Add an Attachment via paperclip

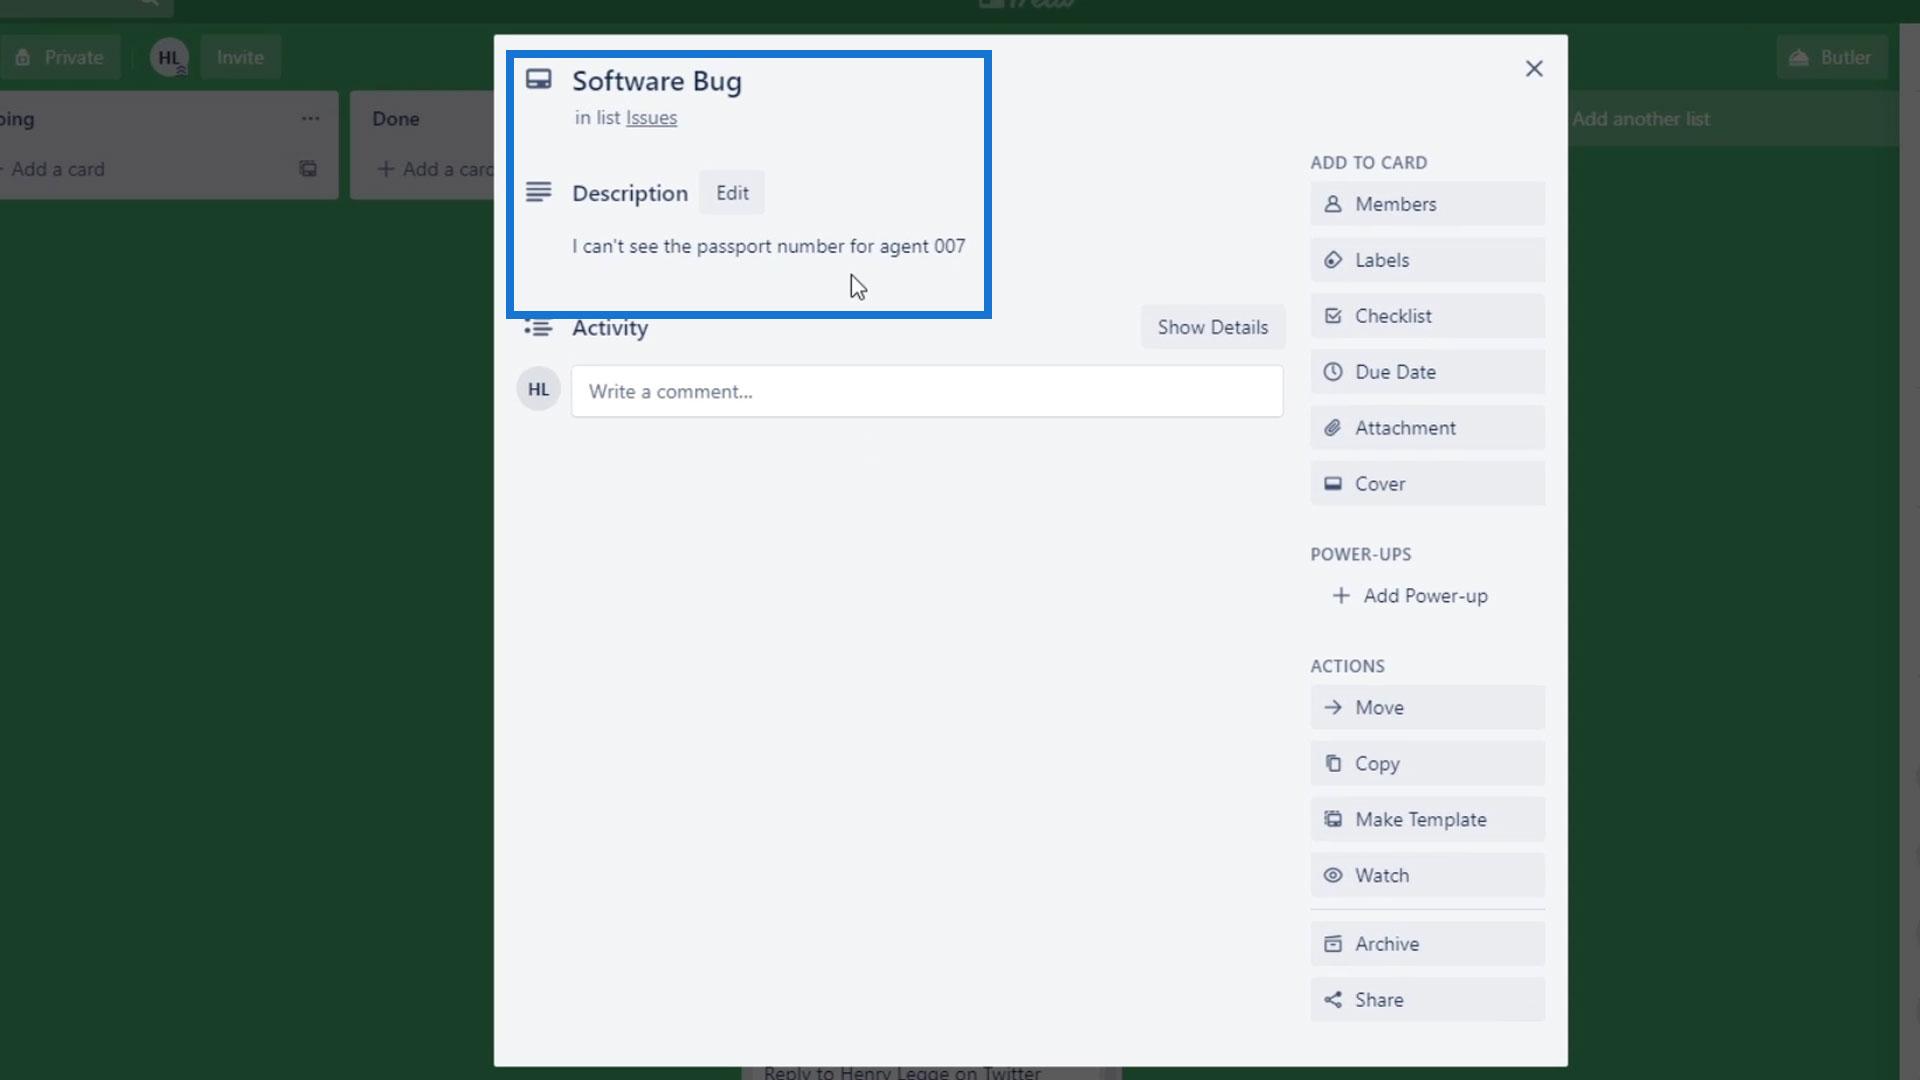click(1427, 428)
